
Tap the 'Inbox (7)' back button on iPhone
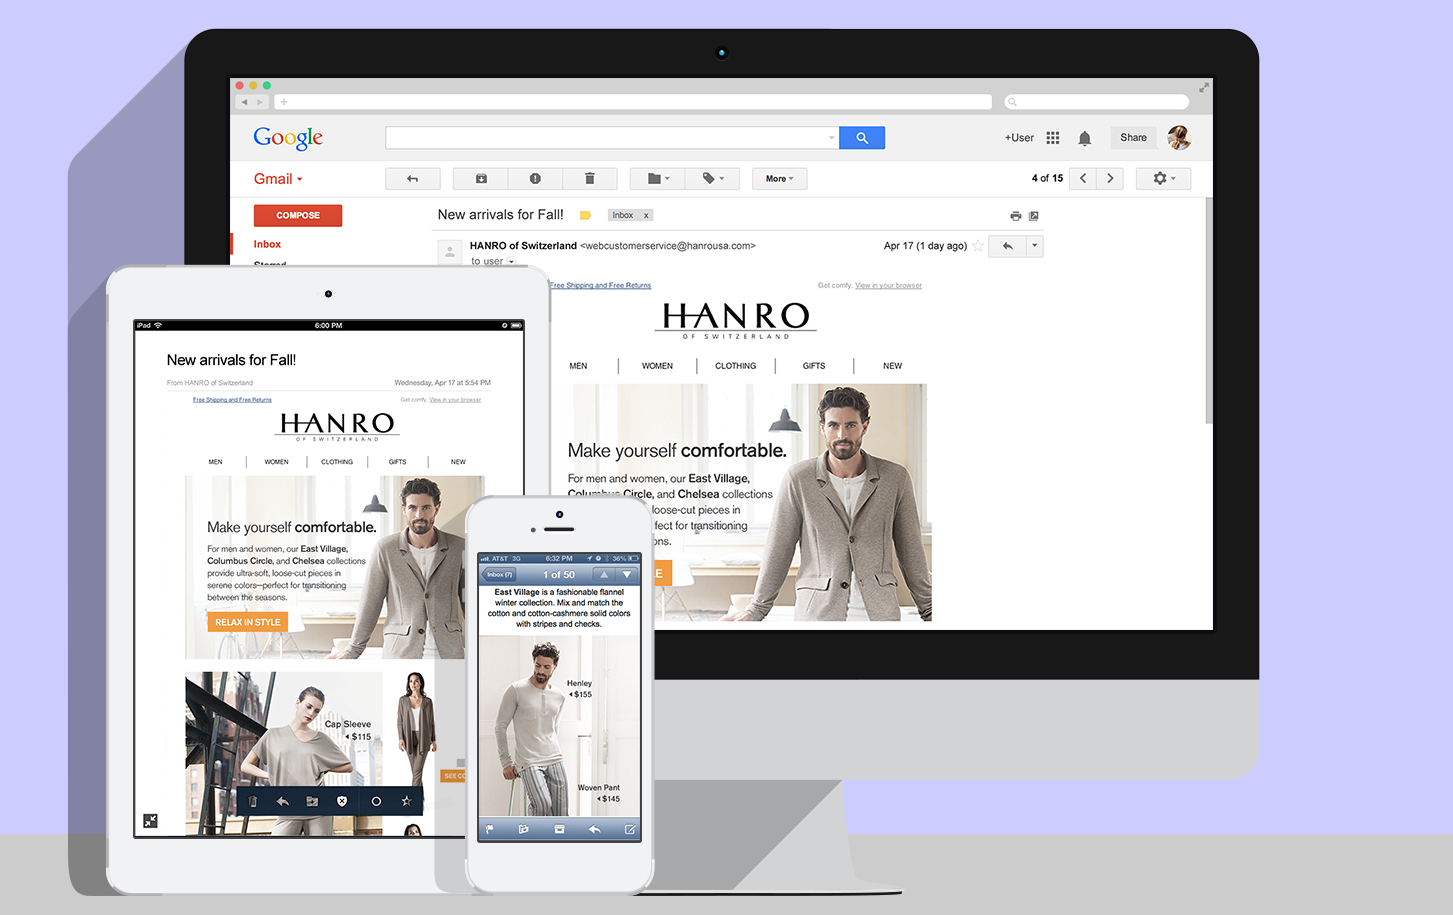499,575
